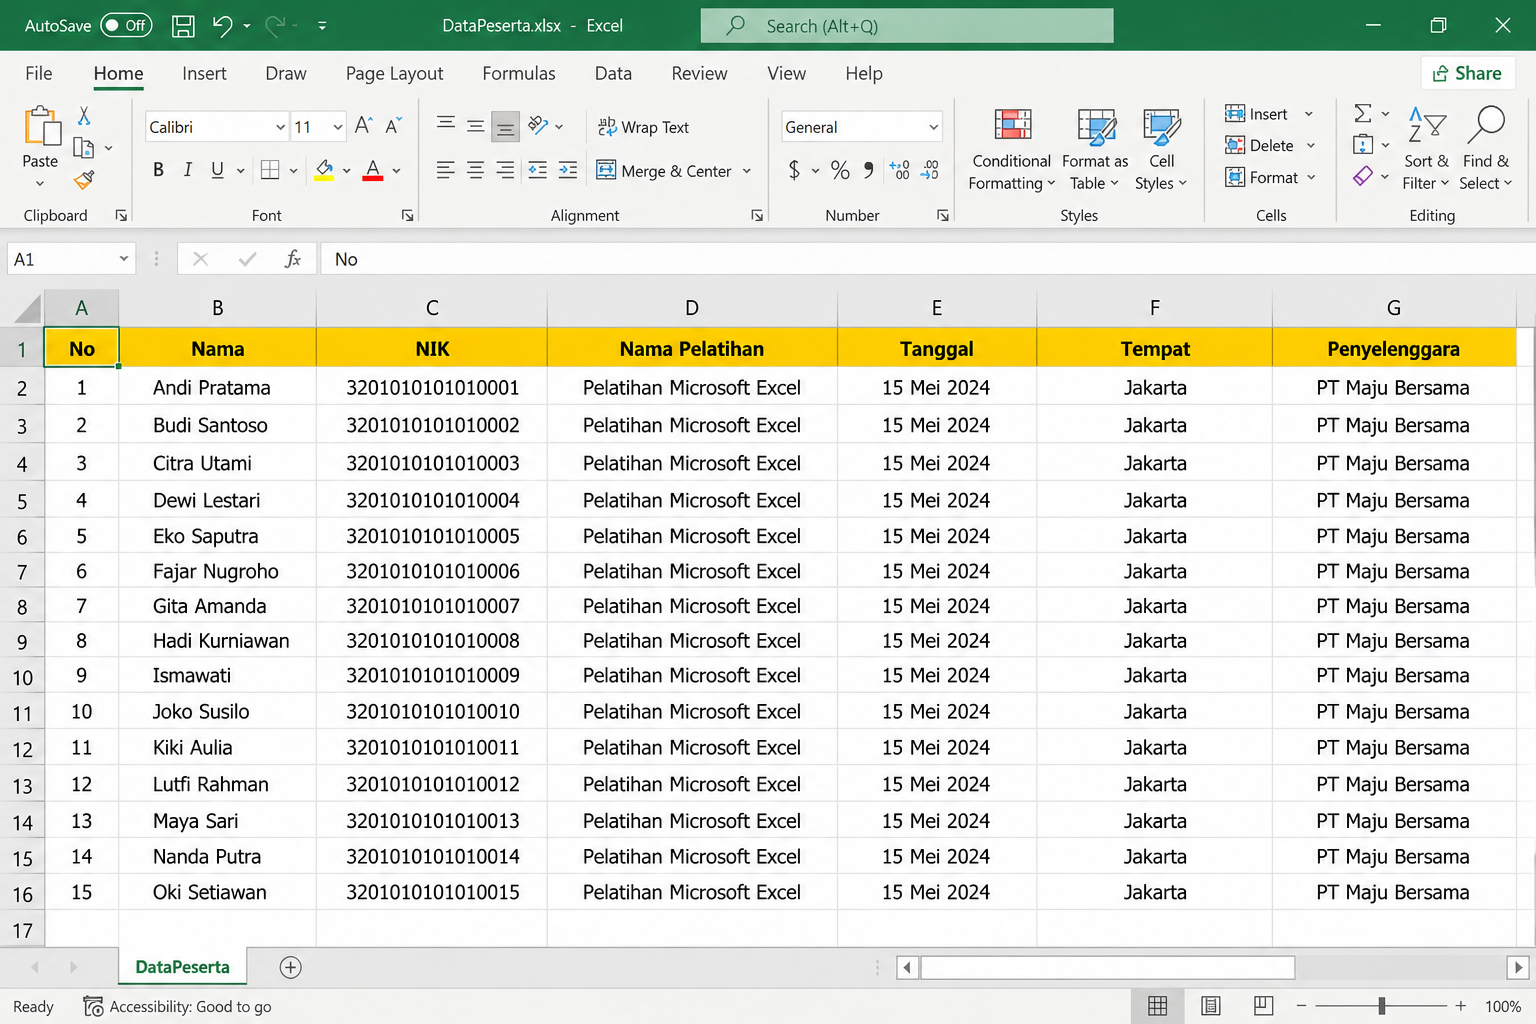Viewport: 1536px width, 1024px height.
Task: Open Cell Styles gallery
Action: point(1161,150)
